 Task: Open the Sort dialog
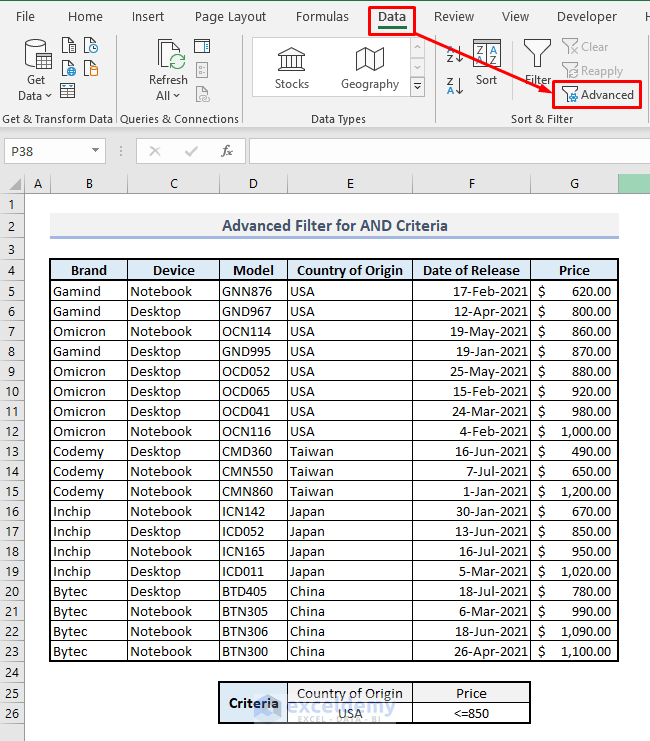pyautogui.click(x=486, y=63)
